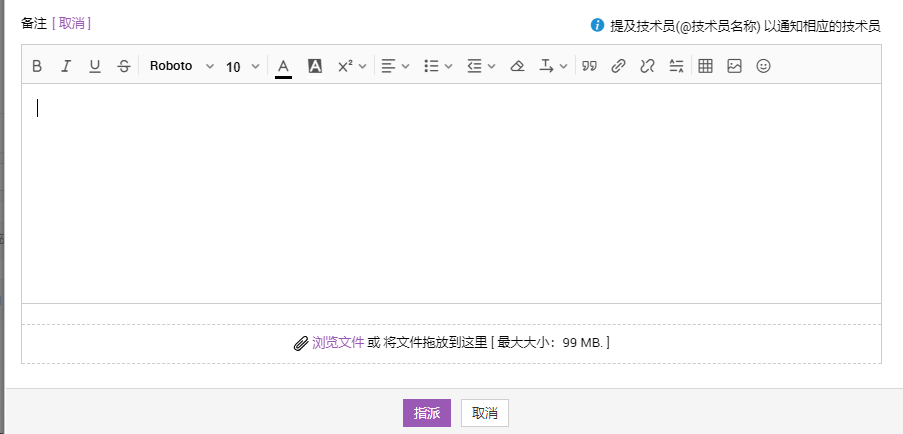This screenshot has width=903, height=434.
Task: Click the 浏览文件 browse files link
Action: 338,342
